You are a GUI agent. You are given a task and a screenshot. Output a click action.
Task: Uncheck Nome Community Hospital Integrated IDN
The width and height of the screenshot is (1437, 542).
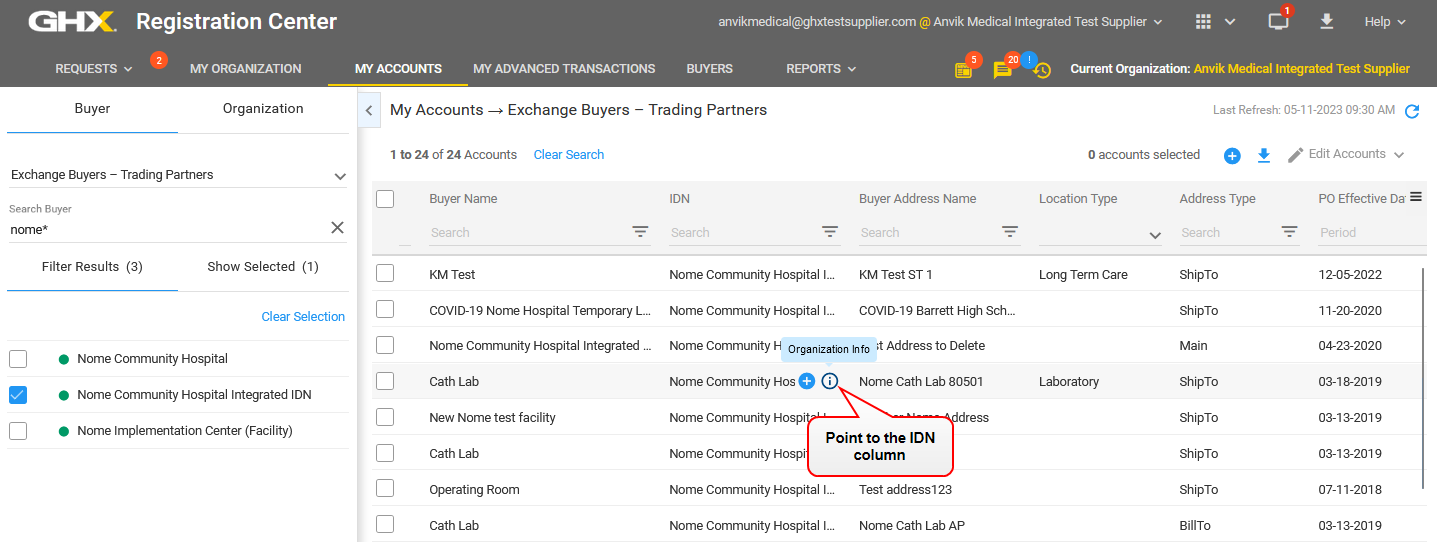pos(18,395)
